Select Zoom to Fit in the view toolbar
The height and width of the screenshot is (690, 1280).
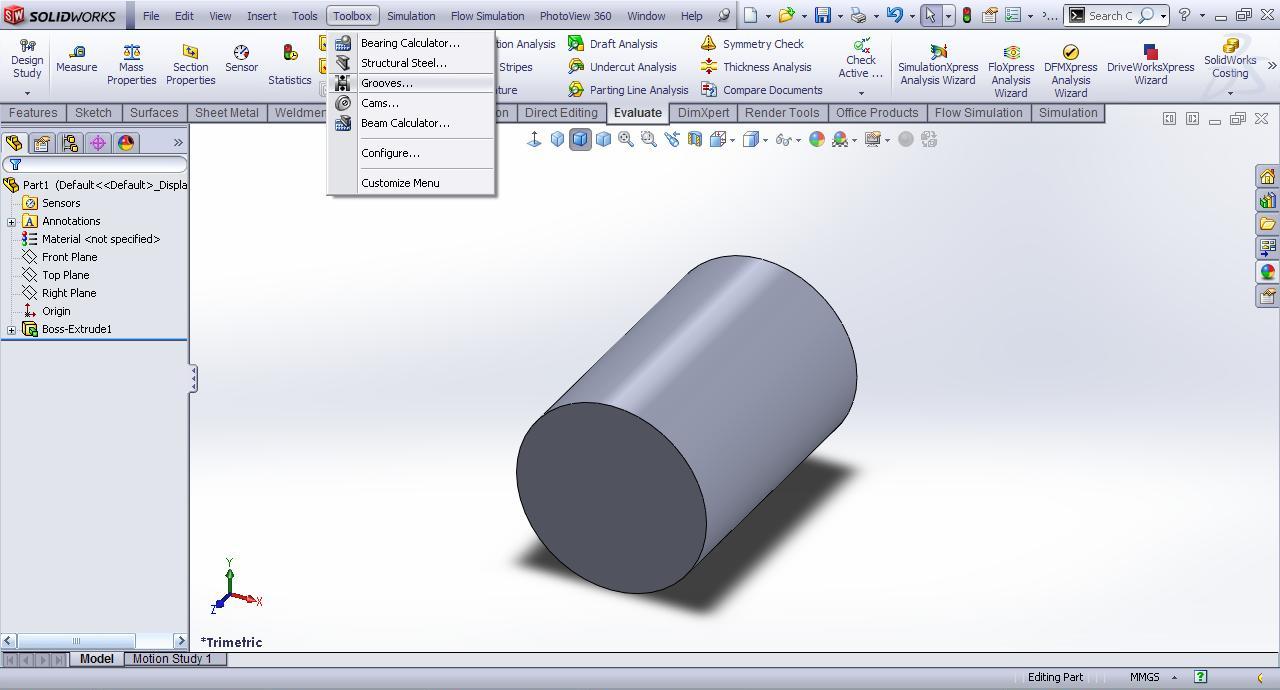click(x=625, y=139)
